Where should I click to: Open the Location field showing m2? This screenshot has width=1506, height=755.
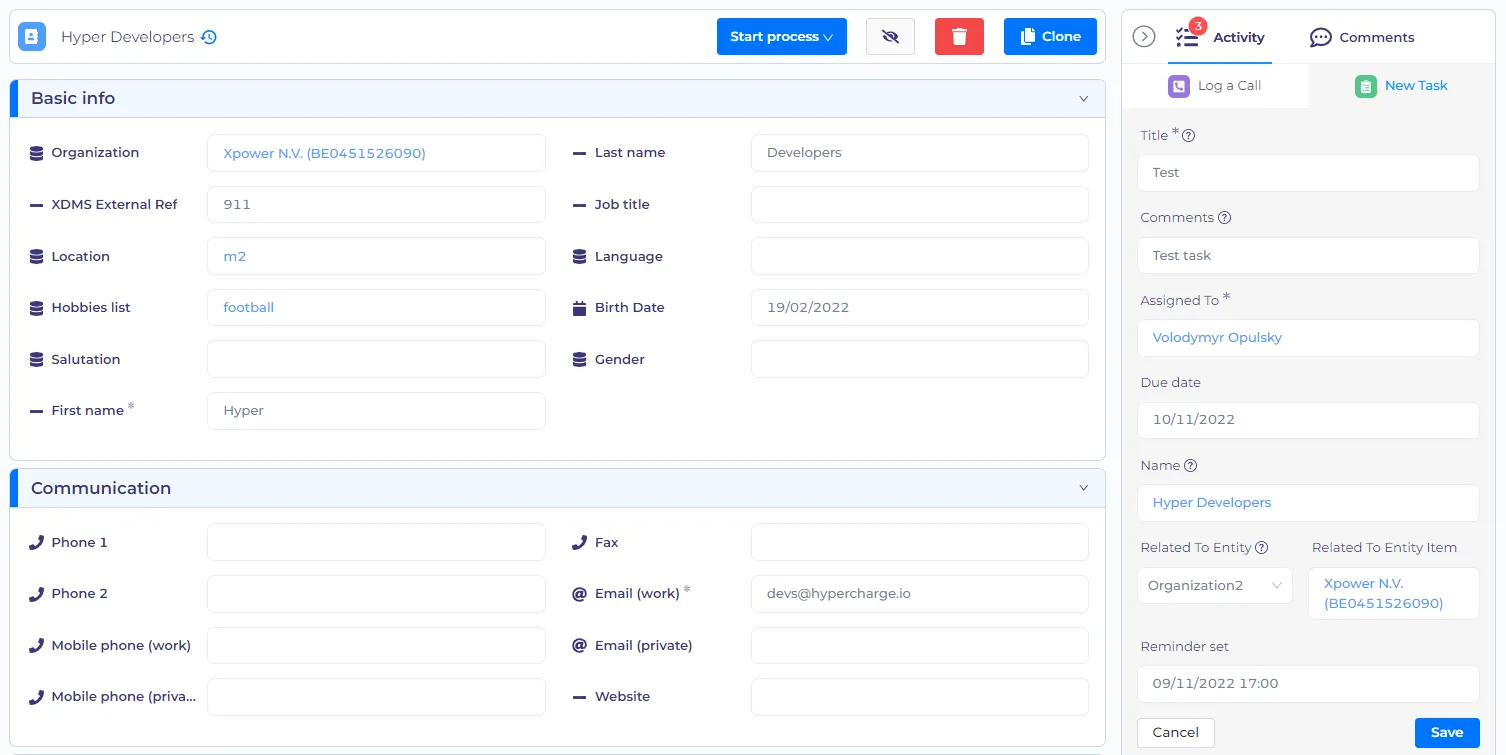(x=376, y=256)
